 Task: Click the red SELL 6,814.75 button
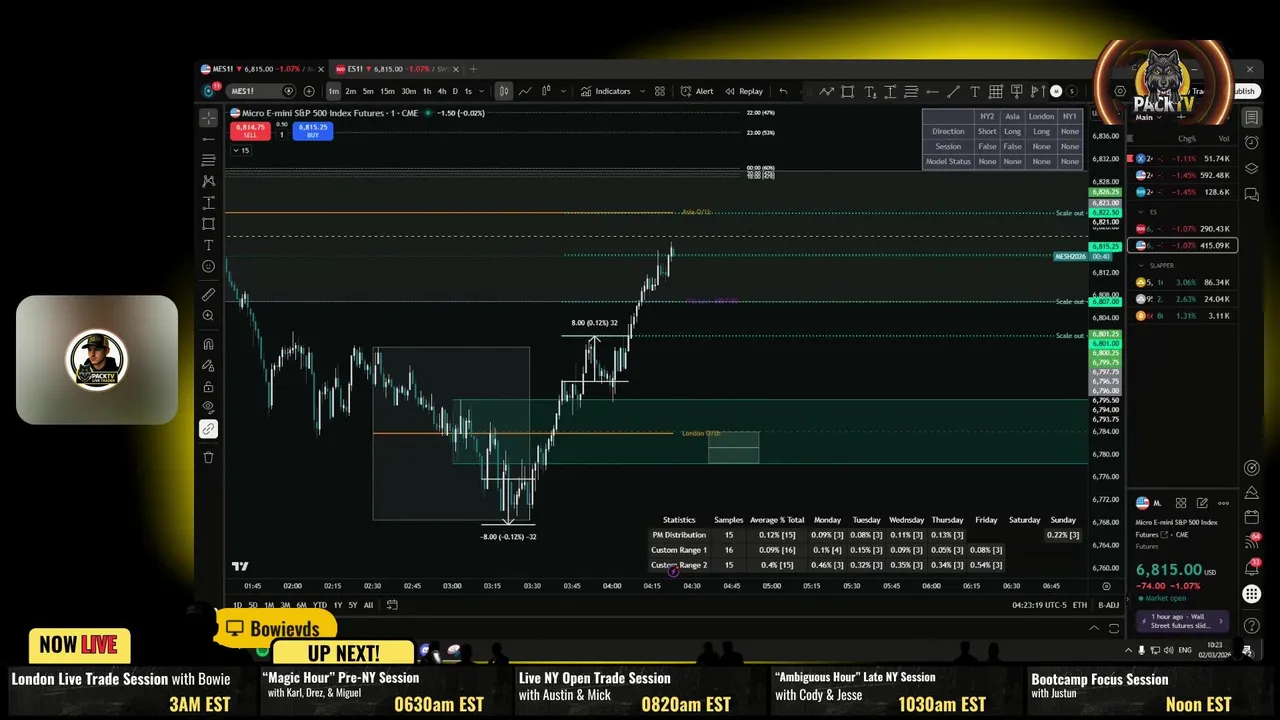click(x=250, y=131)
